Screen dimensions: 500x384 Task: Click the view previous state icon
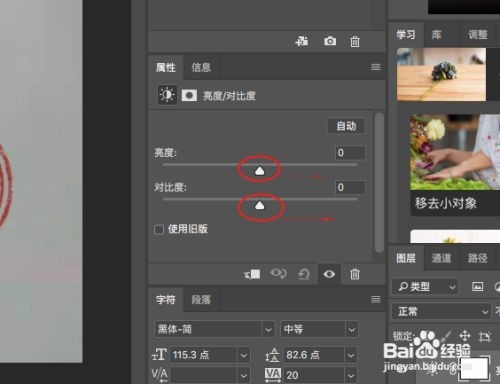click(x=278, y=274)
